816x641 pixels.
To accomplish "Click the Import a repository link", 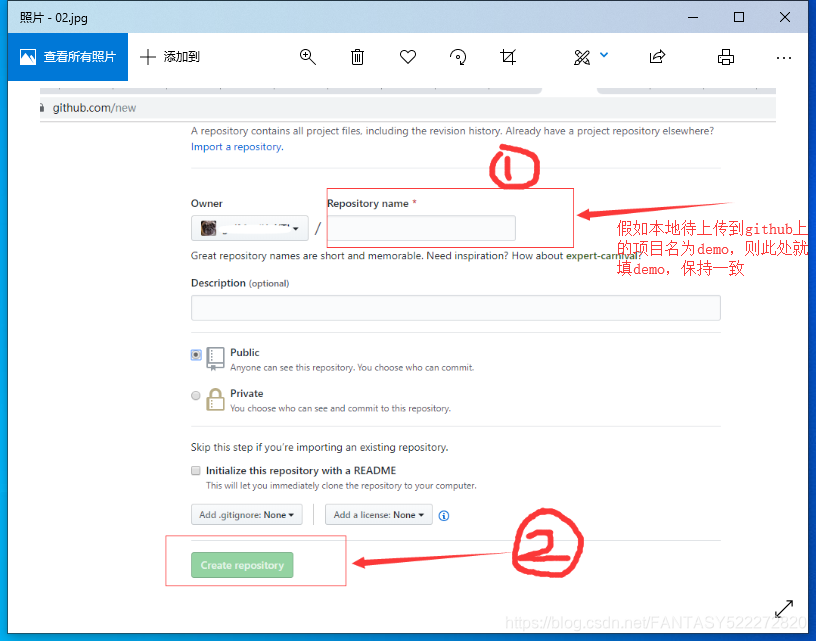I will coord(237,147).
